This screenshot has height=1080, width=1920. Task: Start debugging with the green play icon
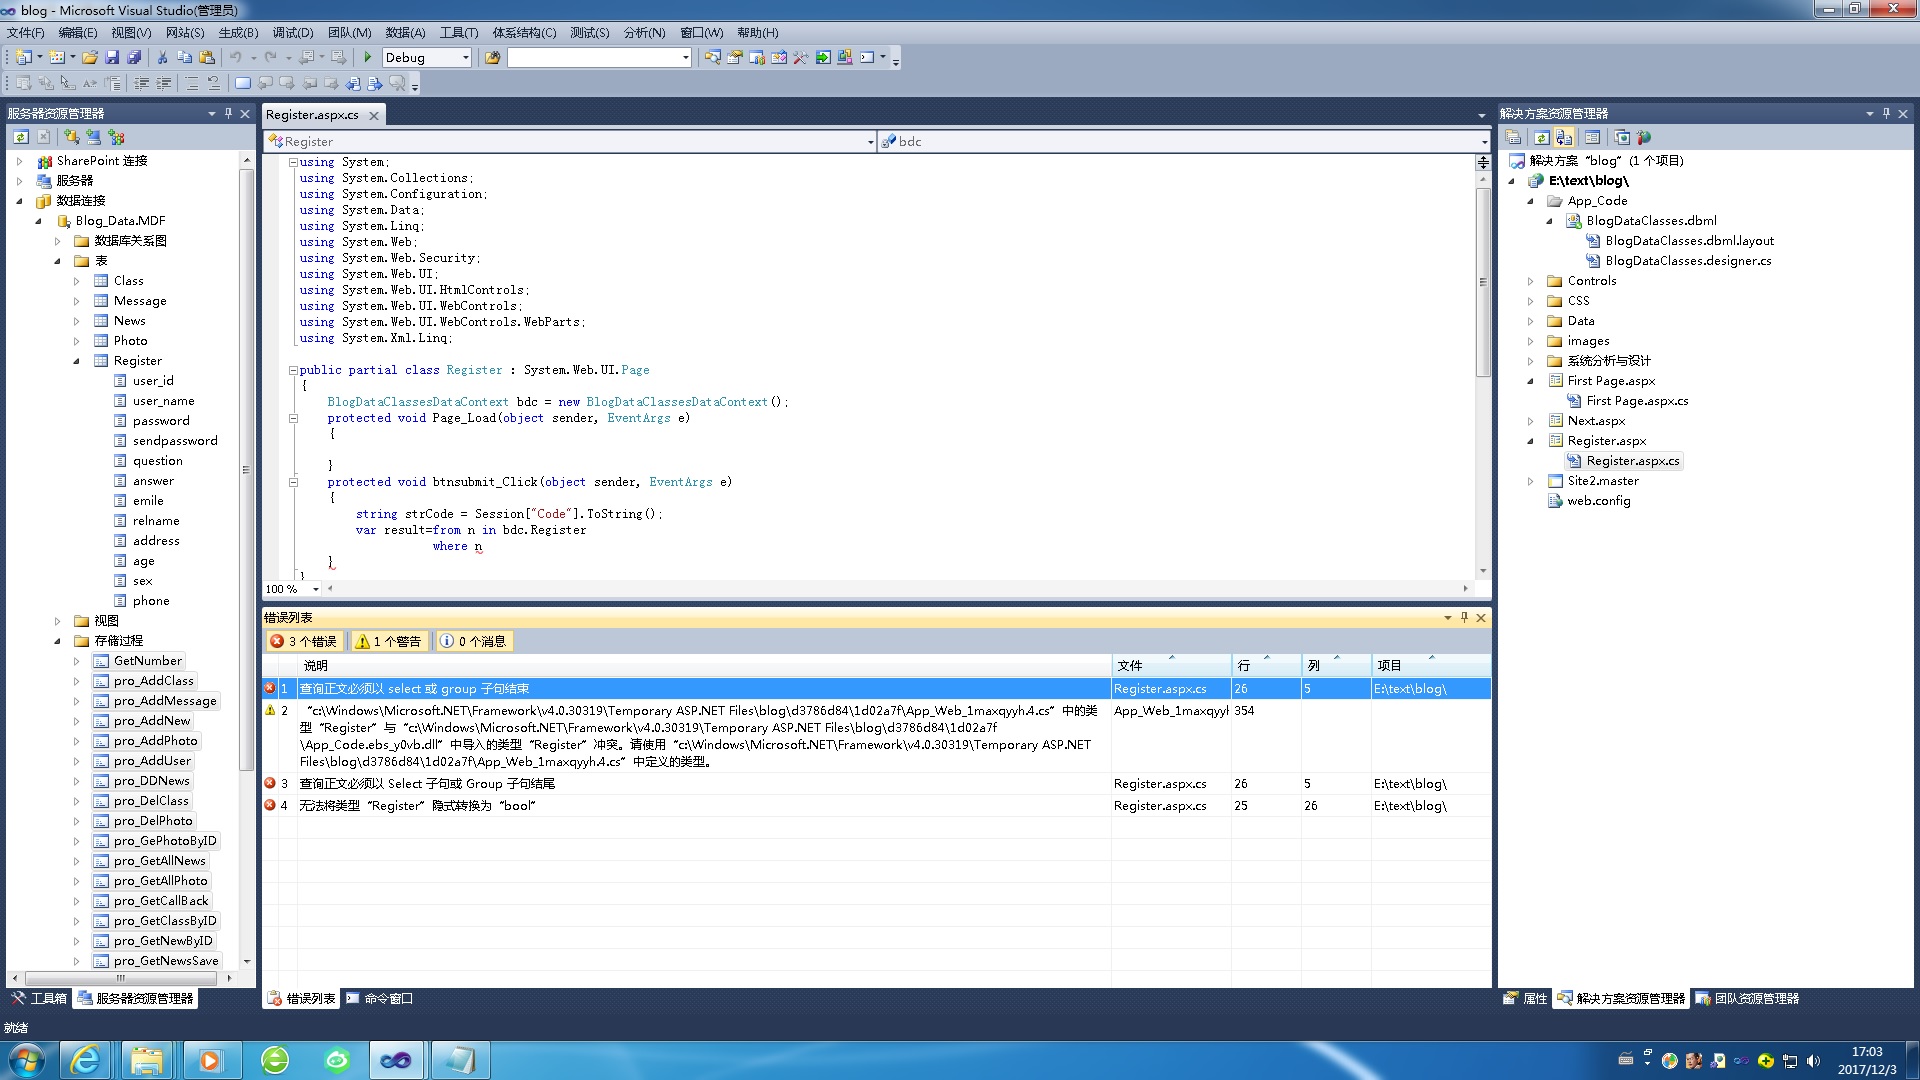[x=368, y=58]
